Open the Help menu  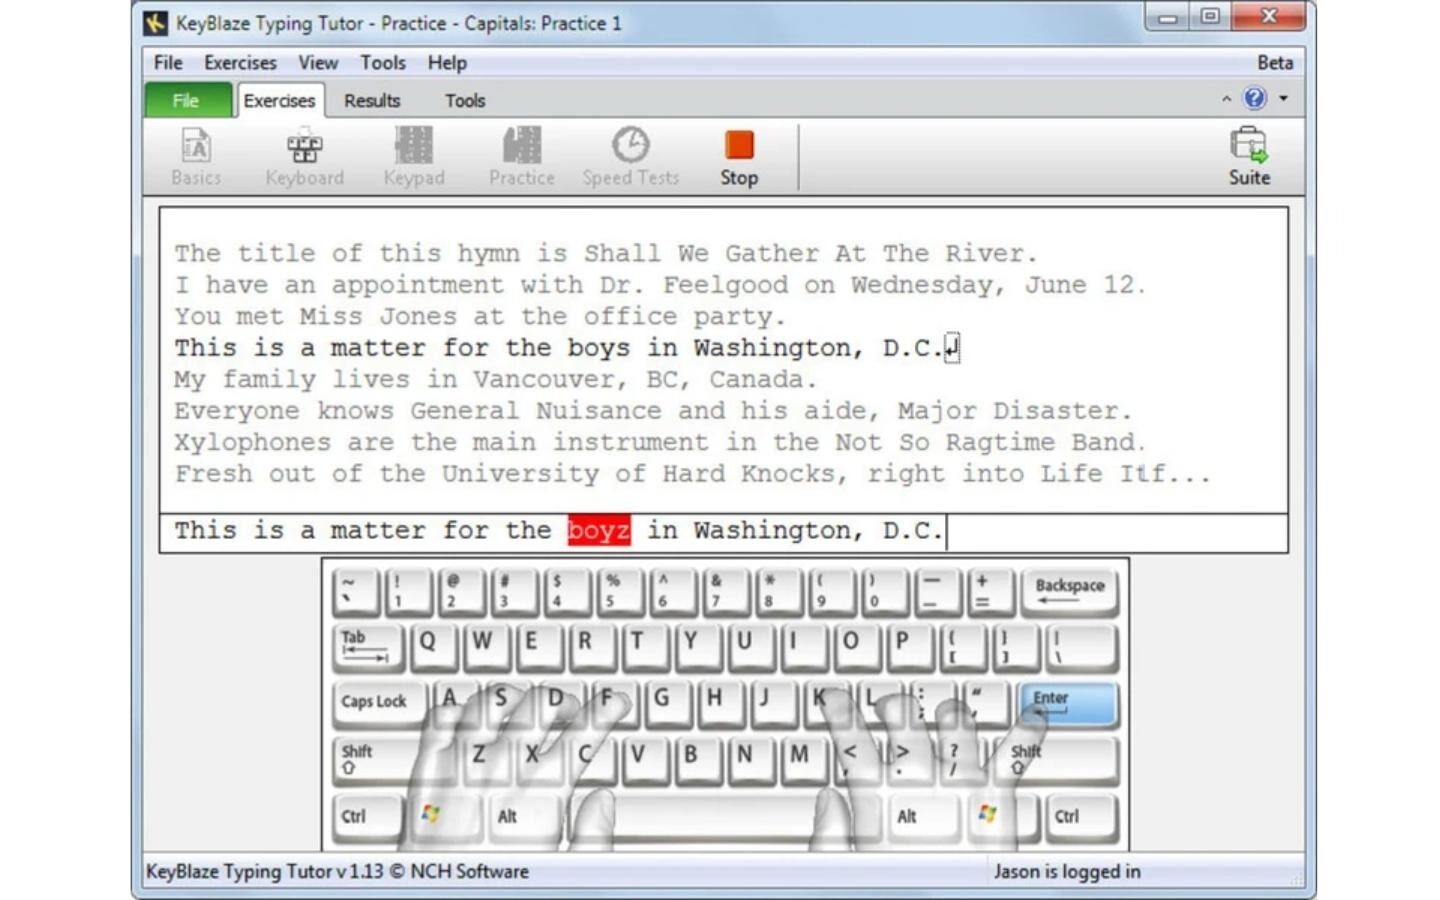pos(447,62)
